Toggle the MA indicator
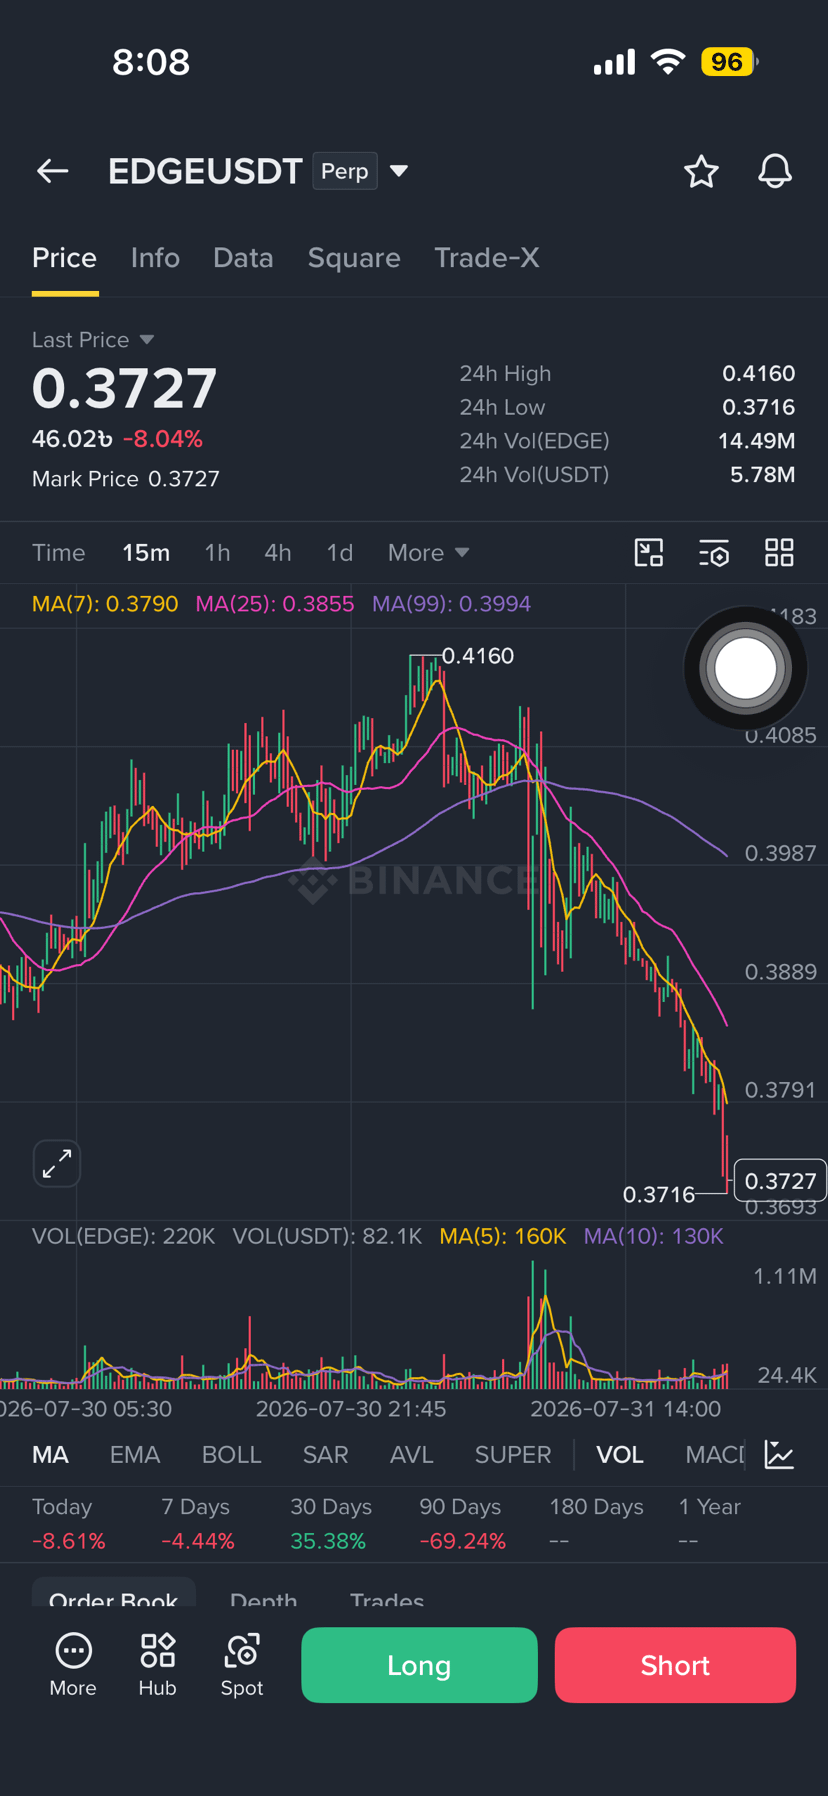The image size is (828, 1796). pos(51,1455)
